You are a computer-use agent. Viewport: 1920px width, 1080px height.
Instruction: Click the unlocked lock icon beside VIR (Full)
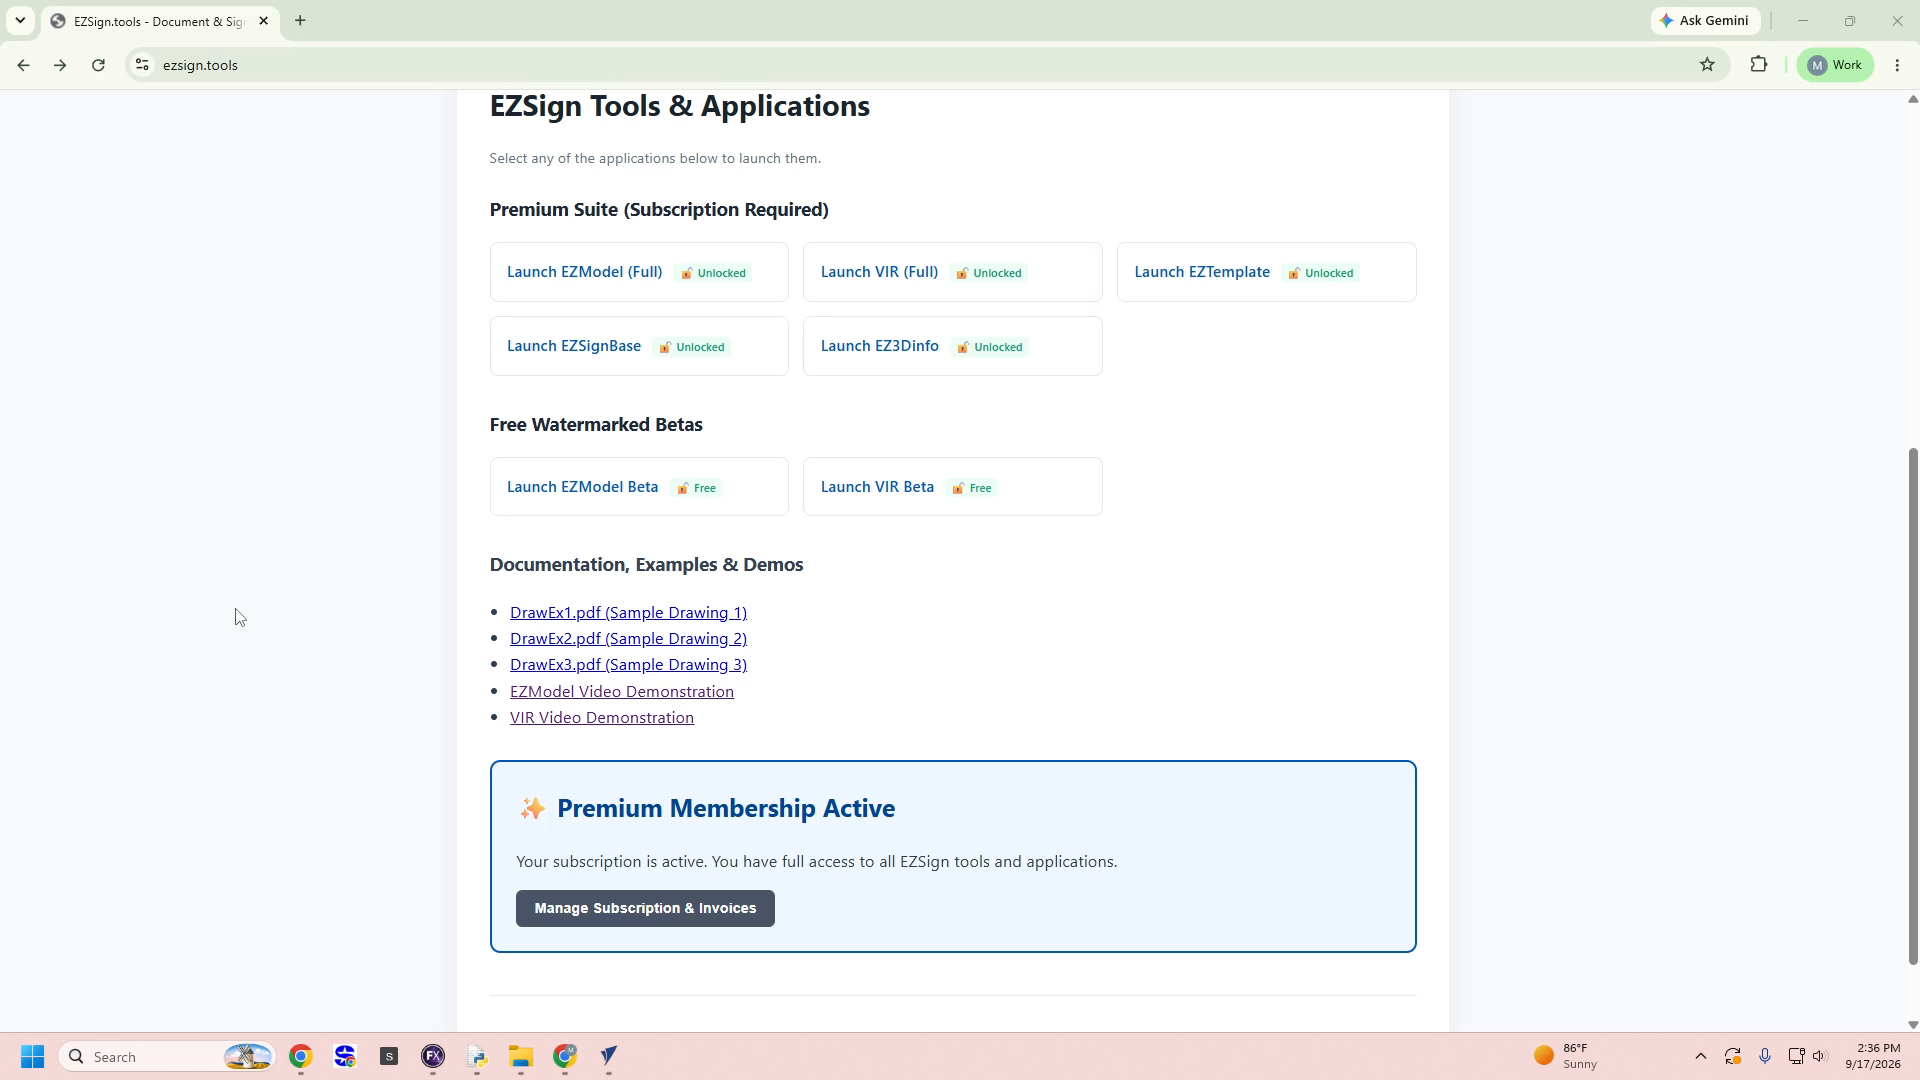pyautogui.click(x=962, y=273)
